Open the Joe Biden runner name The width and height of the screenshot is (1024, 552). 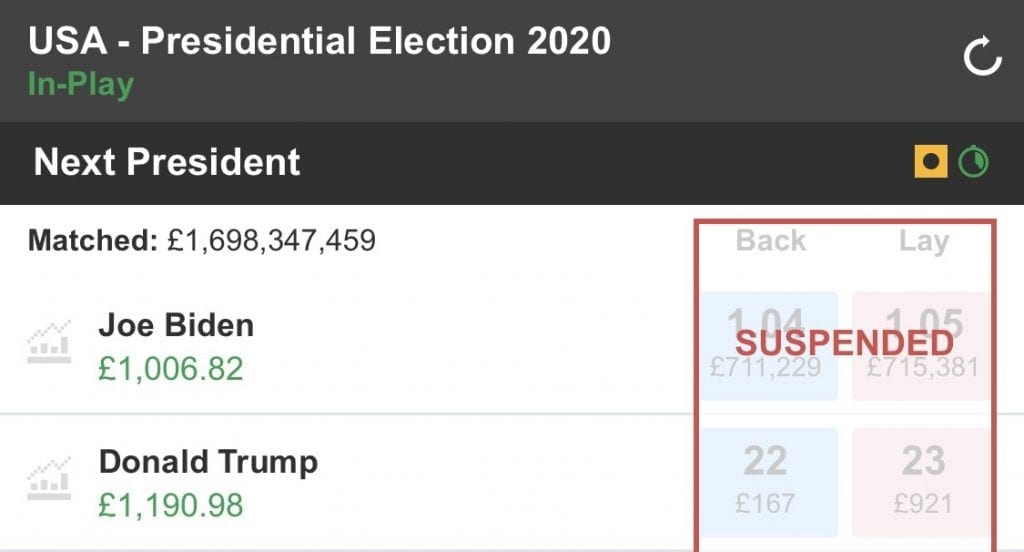(x=176, y=325)
